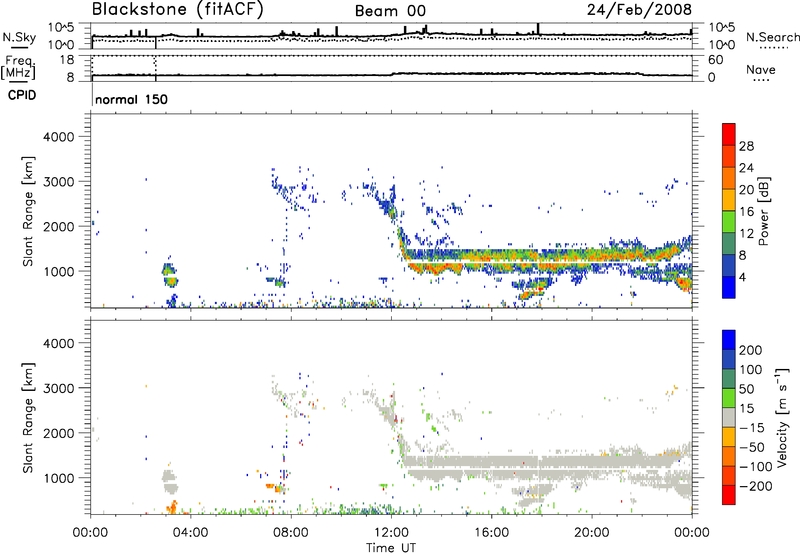Click the 'Time UT' axis title
The width and height of the screenshot is (800, 554).
pos(391,548)
